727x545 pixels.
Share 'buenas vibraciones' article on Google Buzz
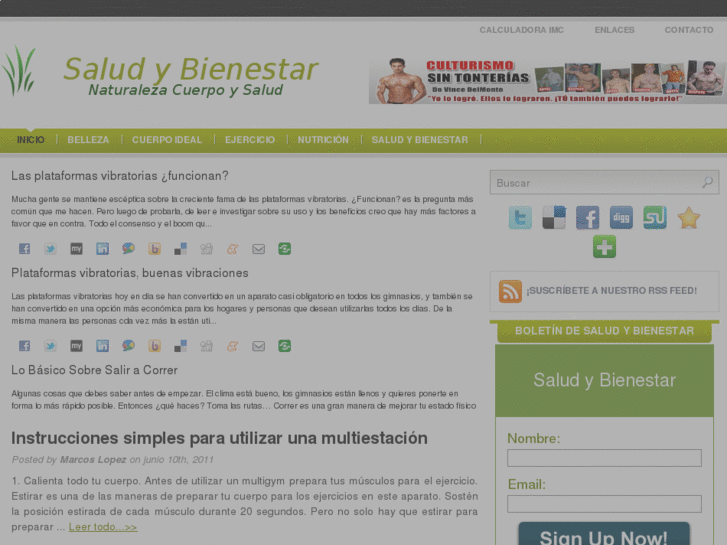pyautogui.click(x=128, y=346)
